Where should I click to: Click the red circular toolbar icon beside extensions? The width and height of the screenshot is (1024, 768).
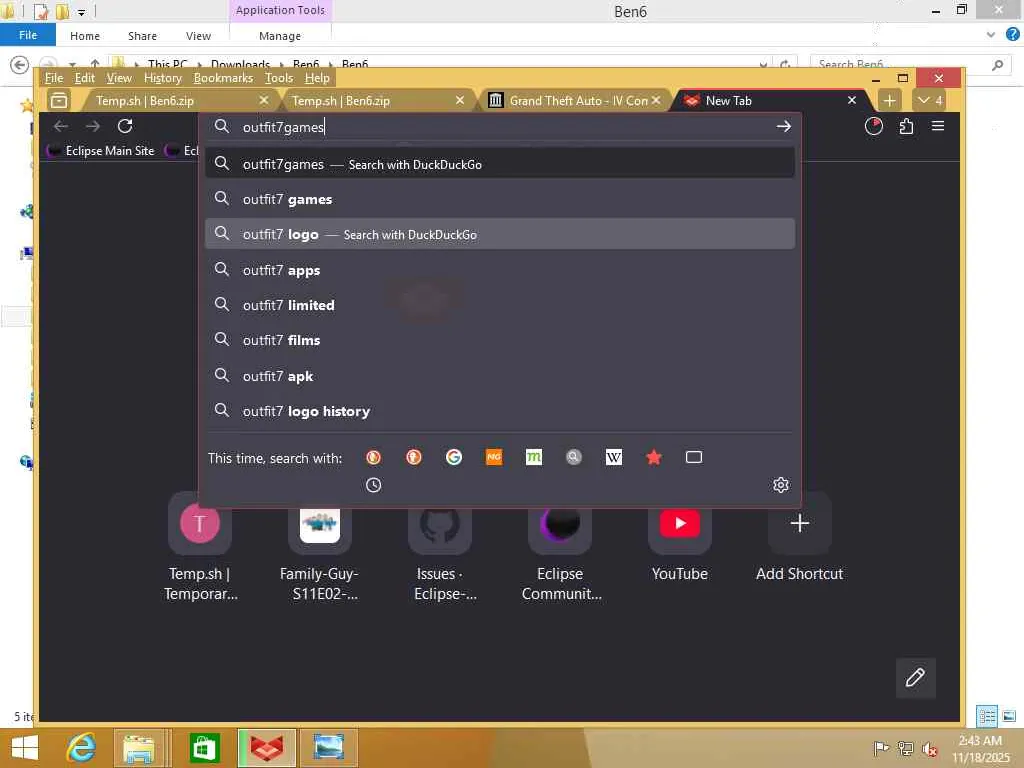[x=874, y=126]
